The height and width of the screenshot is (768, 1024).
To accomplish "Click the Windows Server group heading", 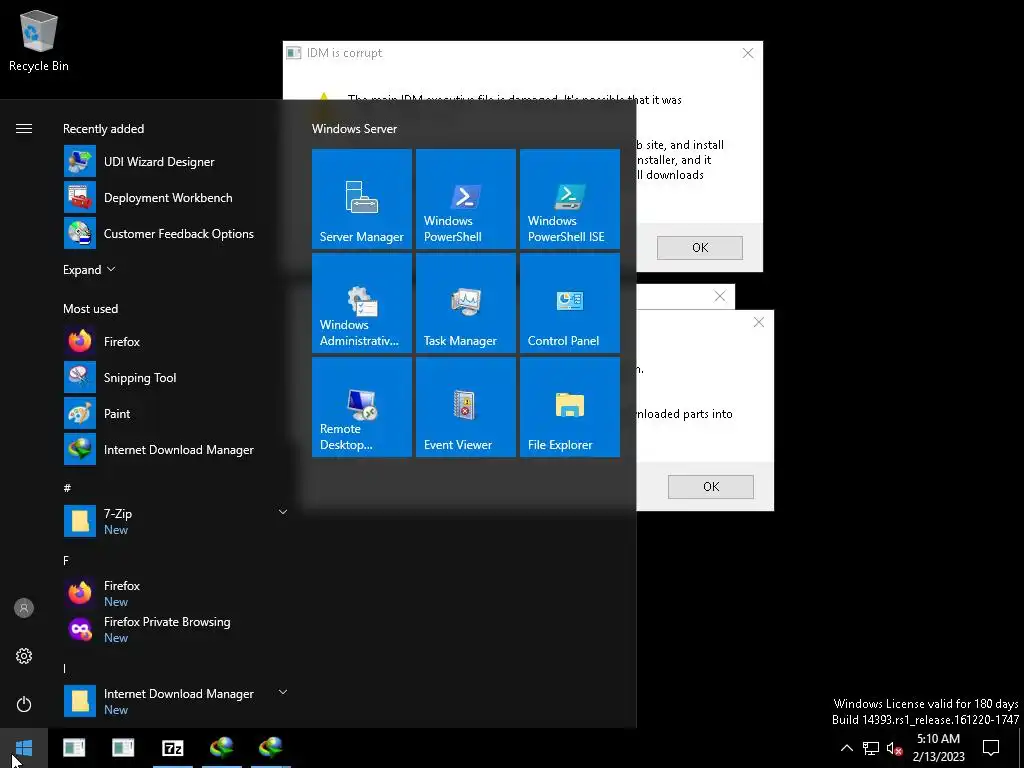I will (354, 129).
